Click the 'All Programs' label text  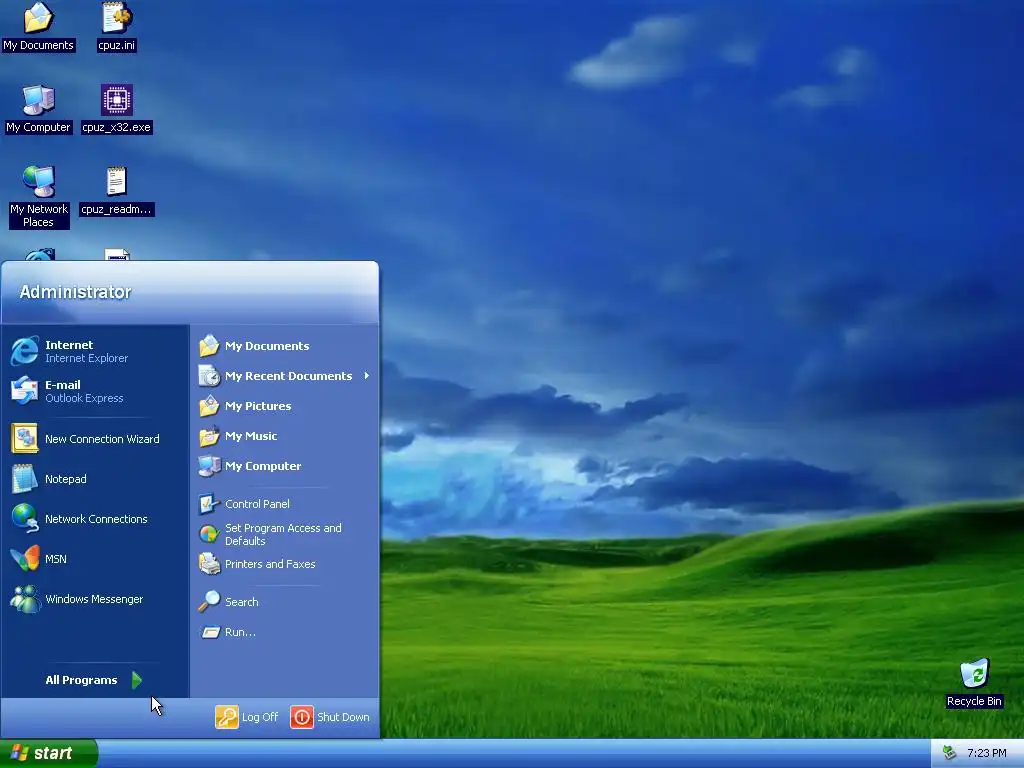81,680
